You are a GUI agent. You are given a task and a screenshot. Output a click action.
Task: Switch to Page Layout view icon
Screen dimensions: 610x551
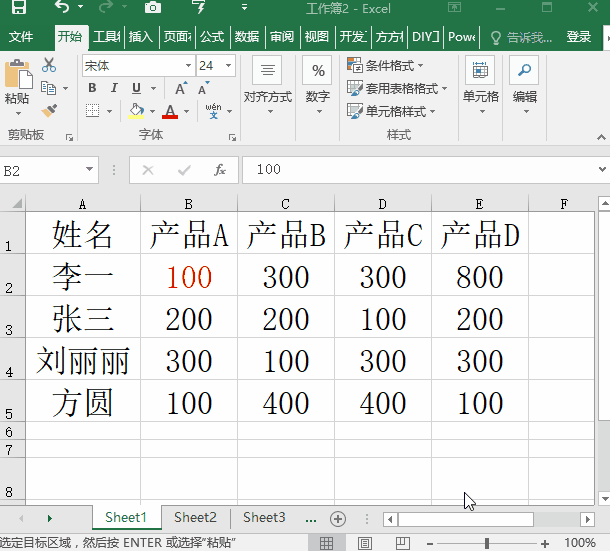365,543
